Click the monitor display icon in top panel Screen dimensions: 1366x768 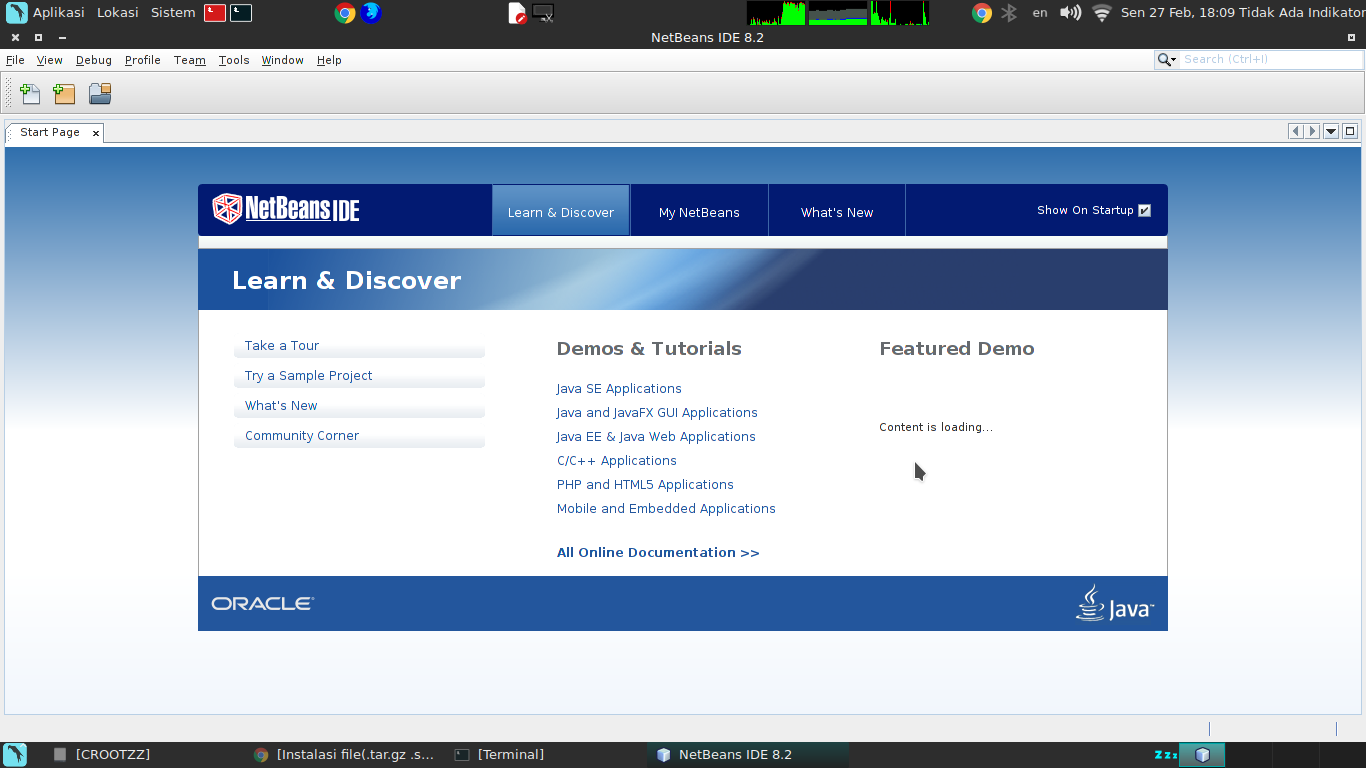pos(543,13)
